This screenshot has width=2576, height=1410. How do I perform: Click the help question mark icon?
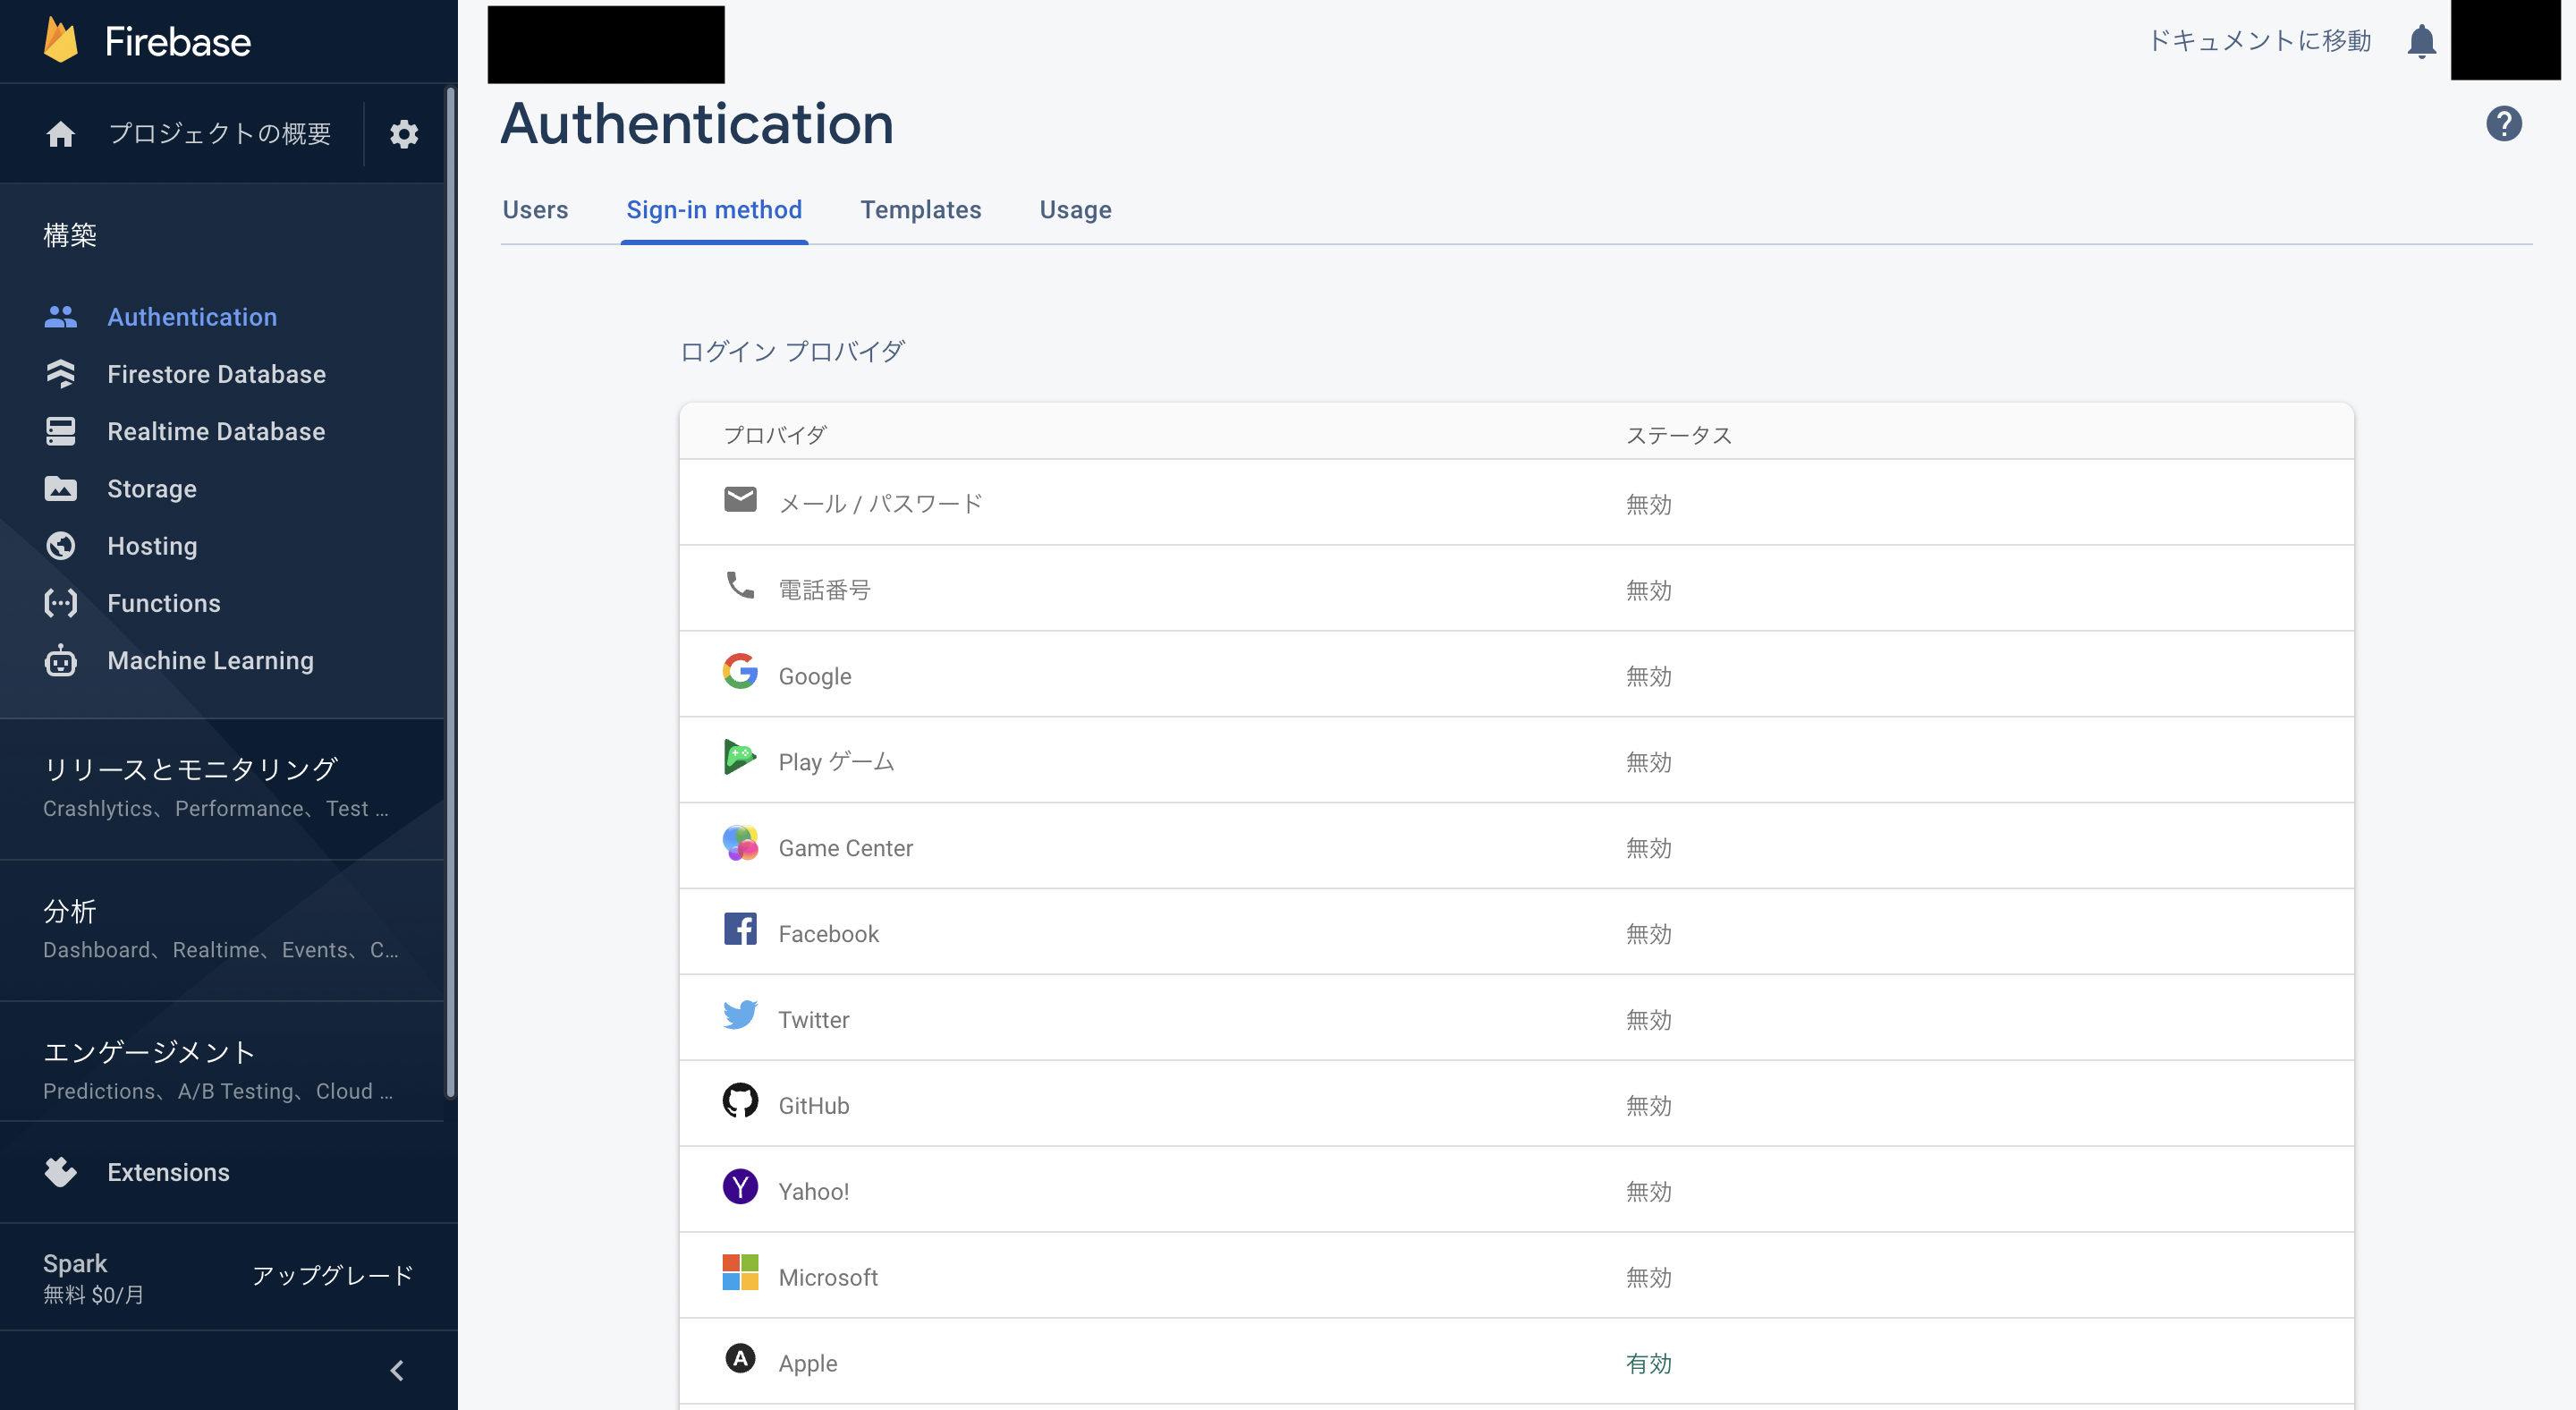2503,124
